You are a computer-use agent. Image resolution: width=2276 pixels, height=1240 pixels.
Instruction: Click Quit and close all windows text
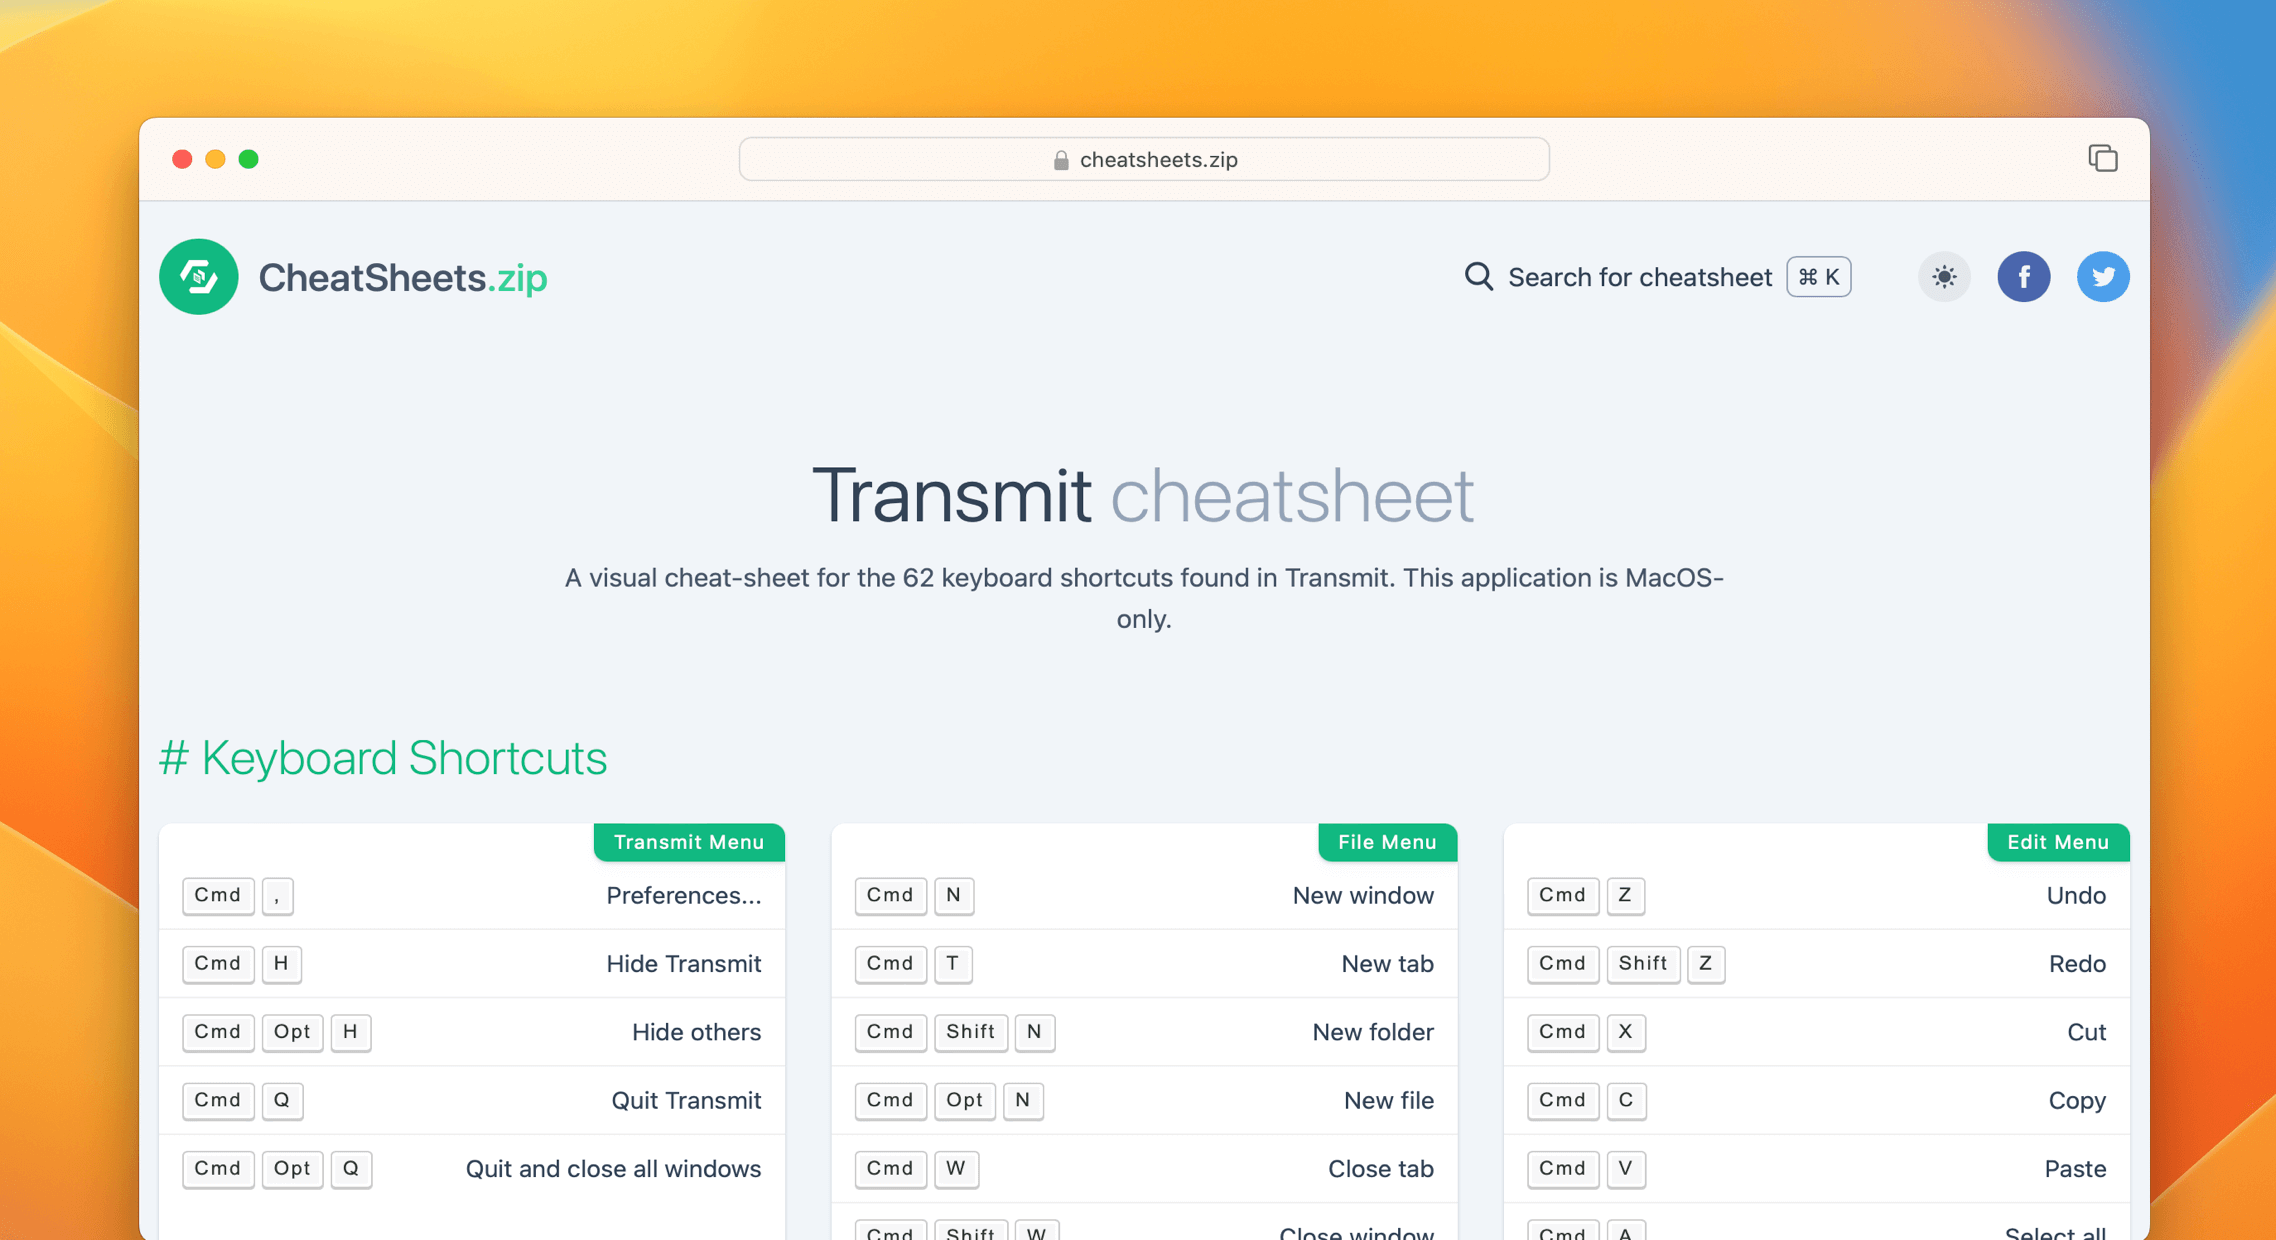tap(613, 1168)
